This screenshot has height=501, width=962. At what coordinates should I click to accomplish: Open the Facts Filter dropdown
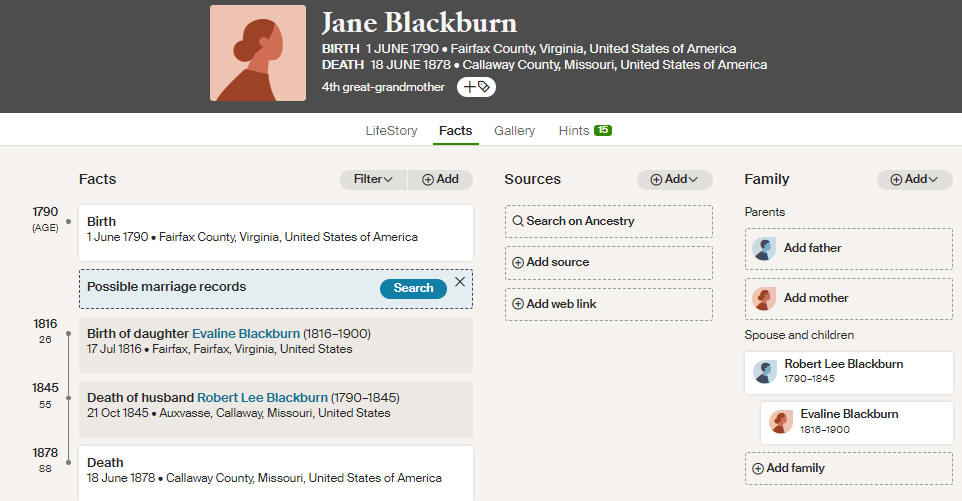tap(373, 180)
